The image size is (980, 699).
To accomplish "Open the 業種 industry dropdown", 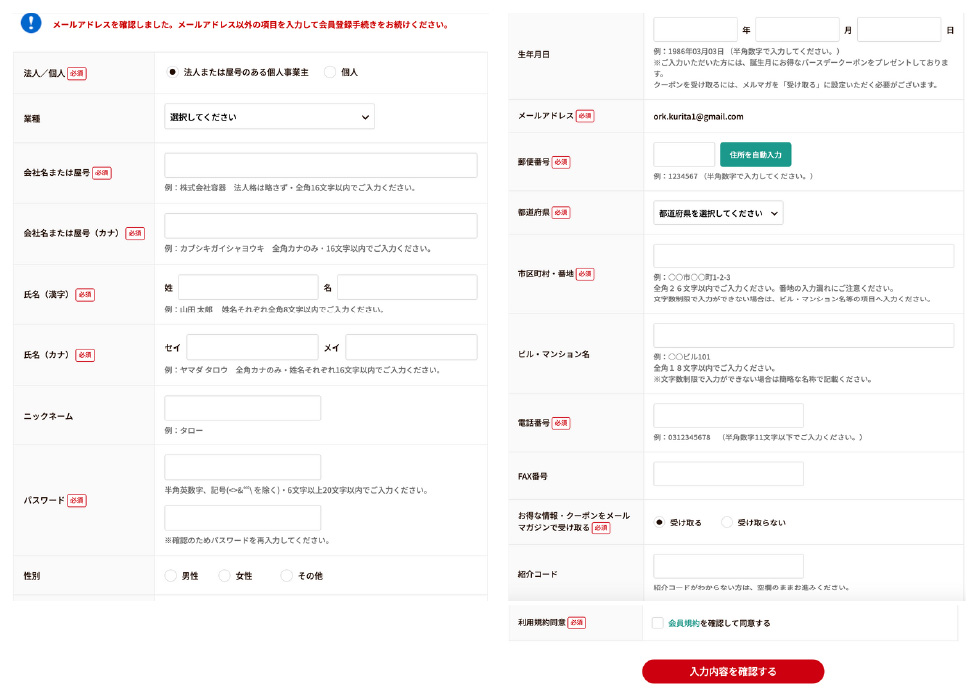I will coord(269,116).
